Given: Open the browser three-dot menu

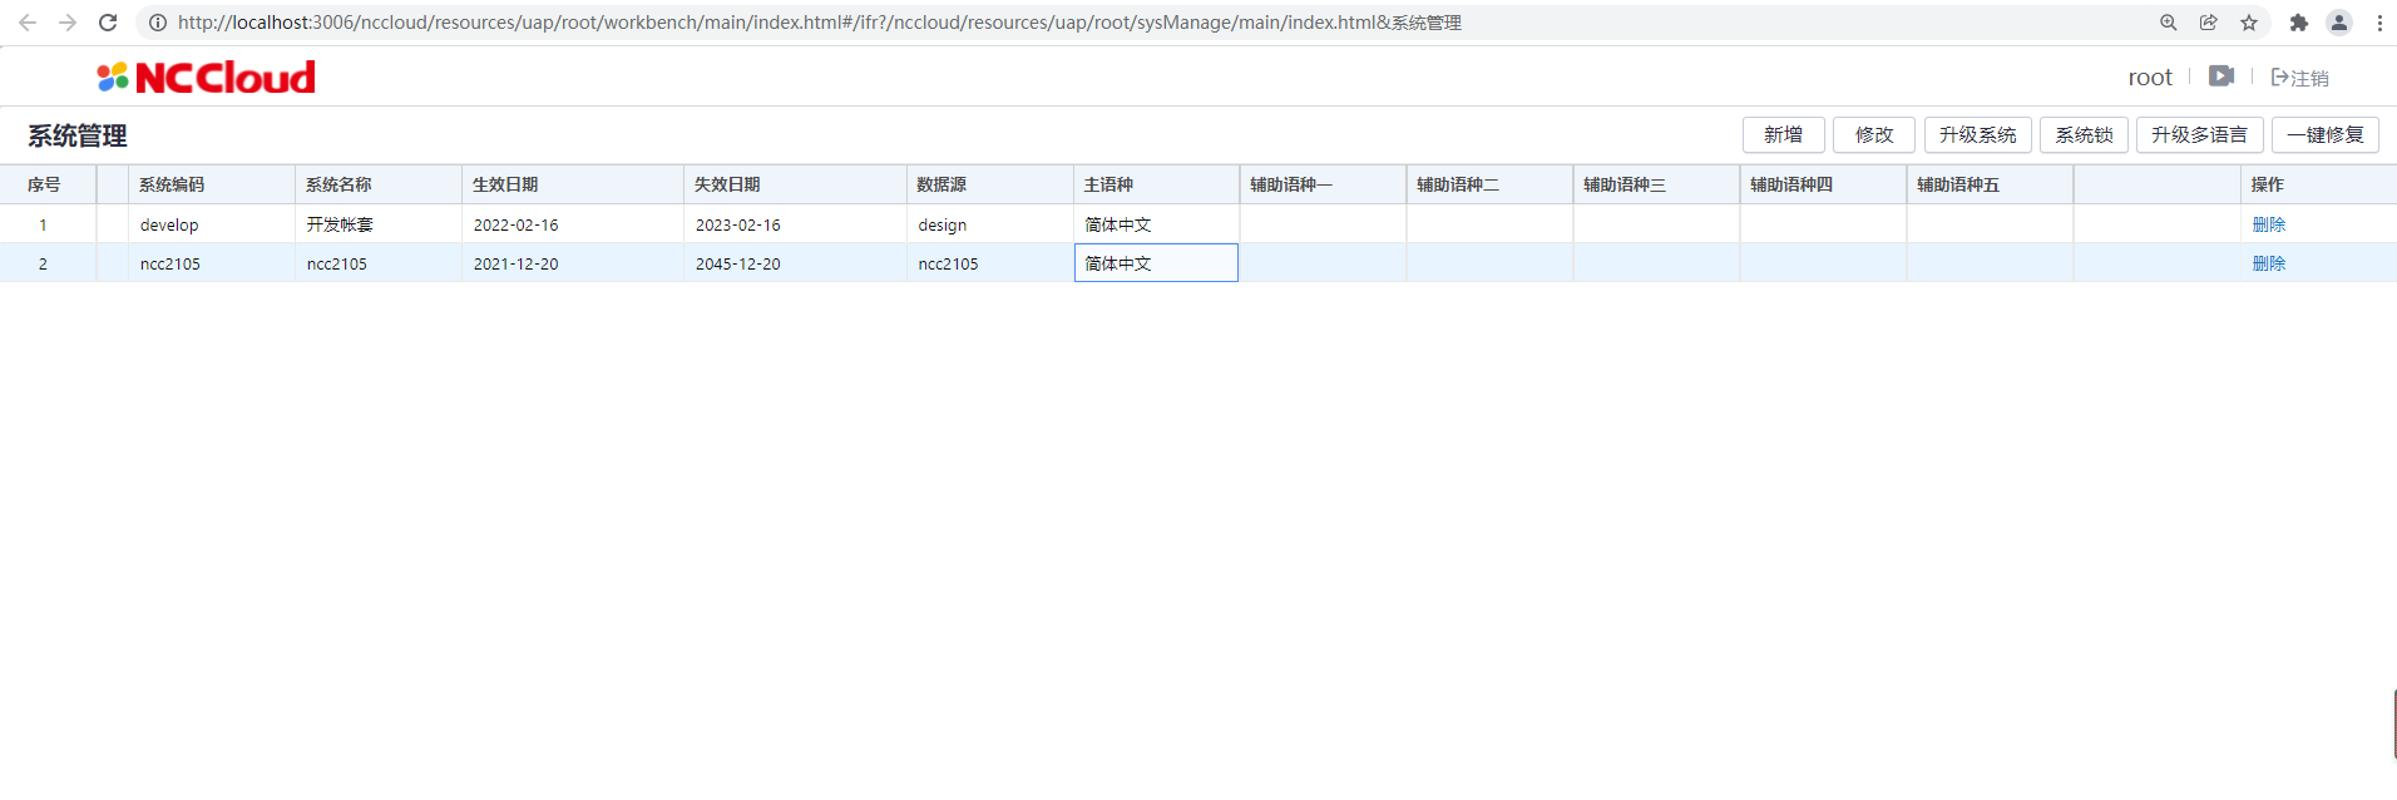Looking at the screenshot, I should tap(2379, 22).
